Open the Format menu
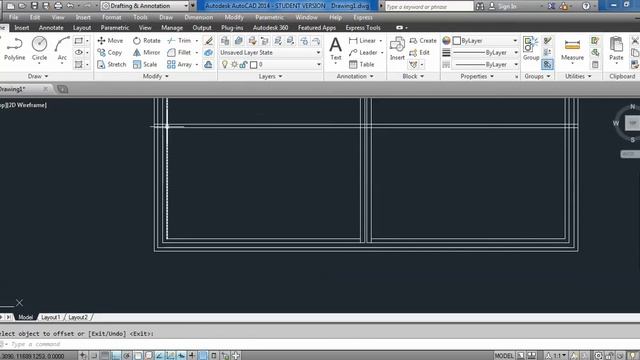This screenshot has height=360, width=640. [112, 17]
